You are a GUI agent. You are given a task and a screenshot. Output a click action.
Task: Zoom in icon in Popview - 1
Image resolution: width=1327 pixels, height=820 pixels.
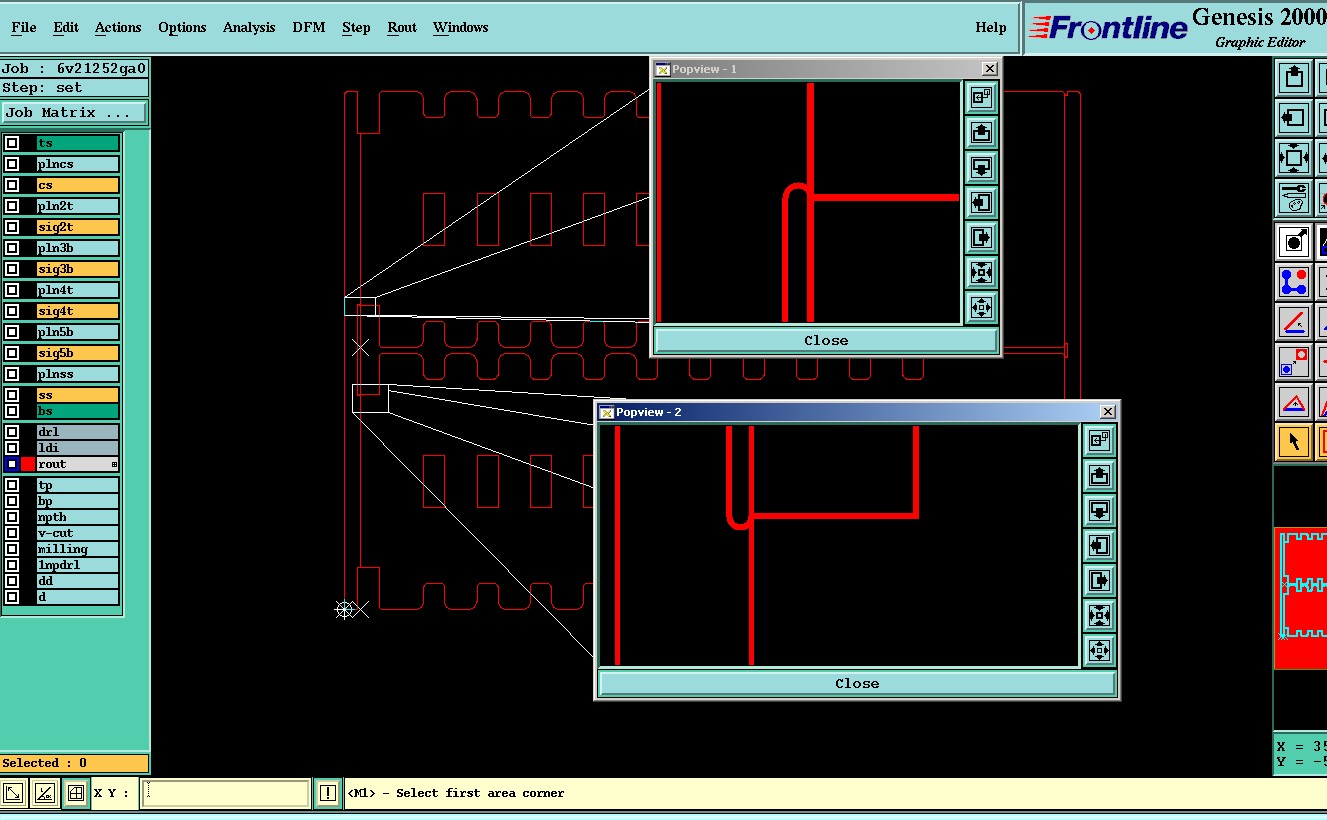pos(981,272)
